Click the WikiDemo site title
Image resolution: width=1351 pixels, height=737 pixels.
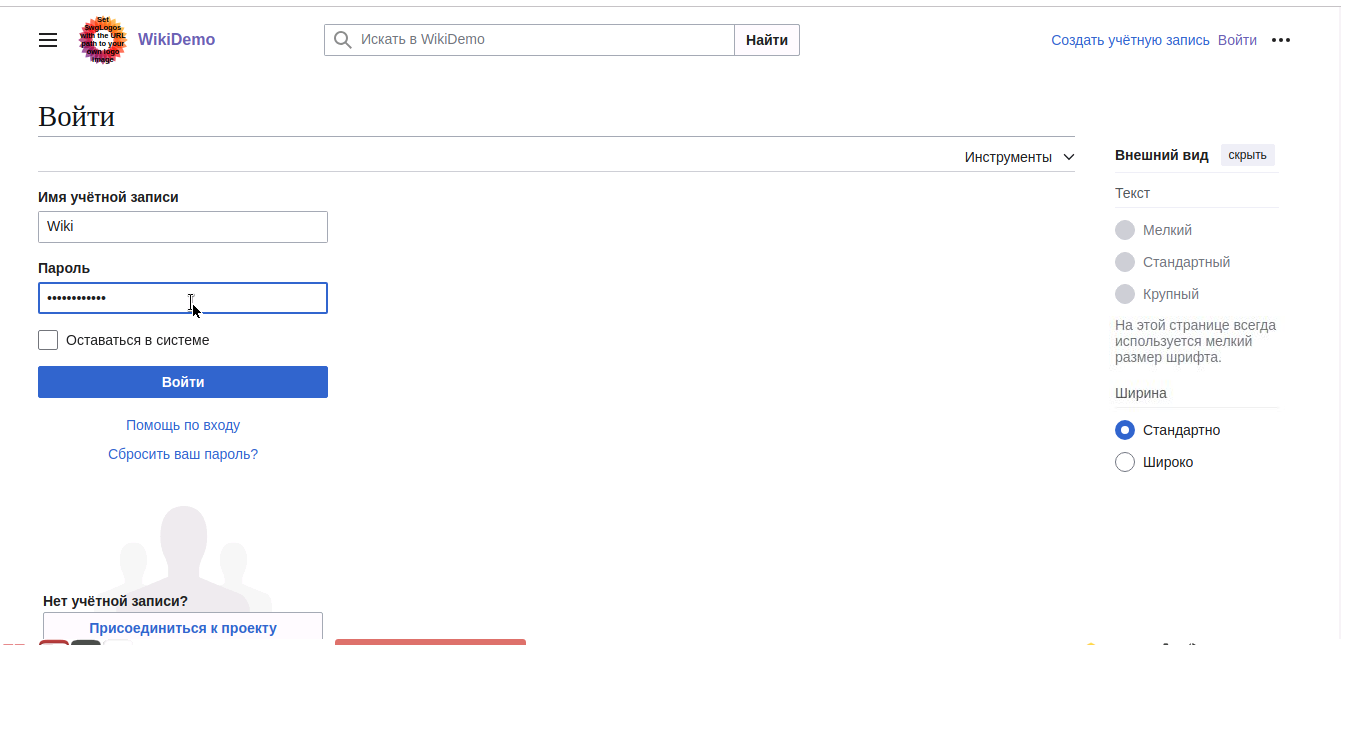tap(176, 40)
